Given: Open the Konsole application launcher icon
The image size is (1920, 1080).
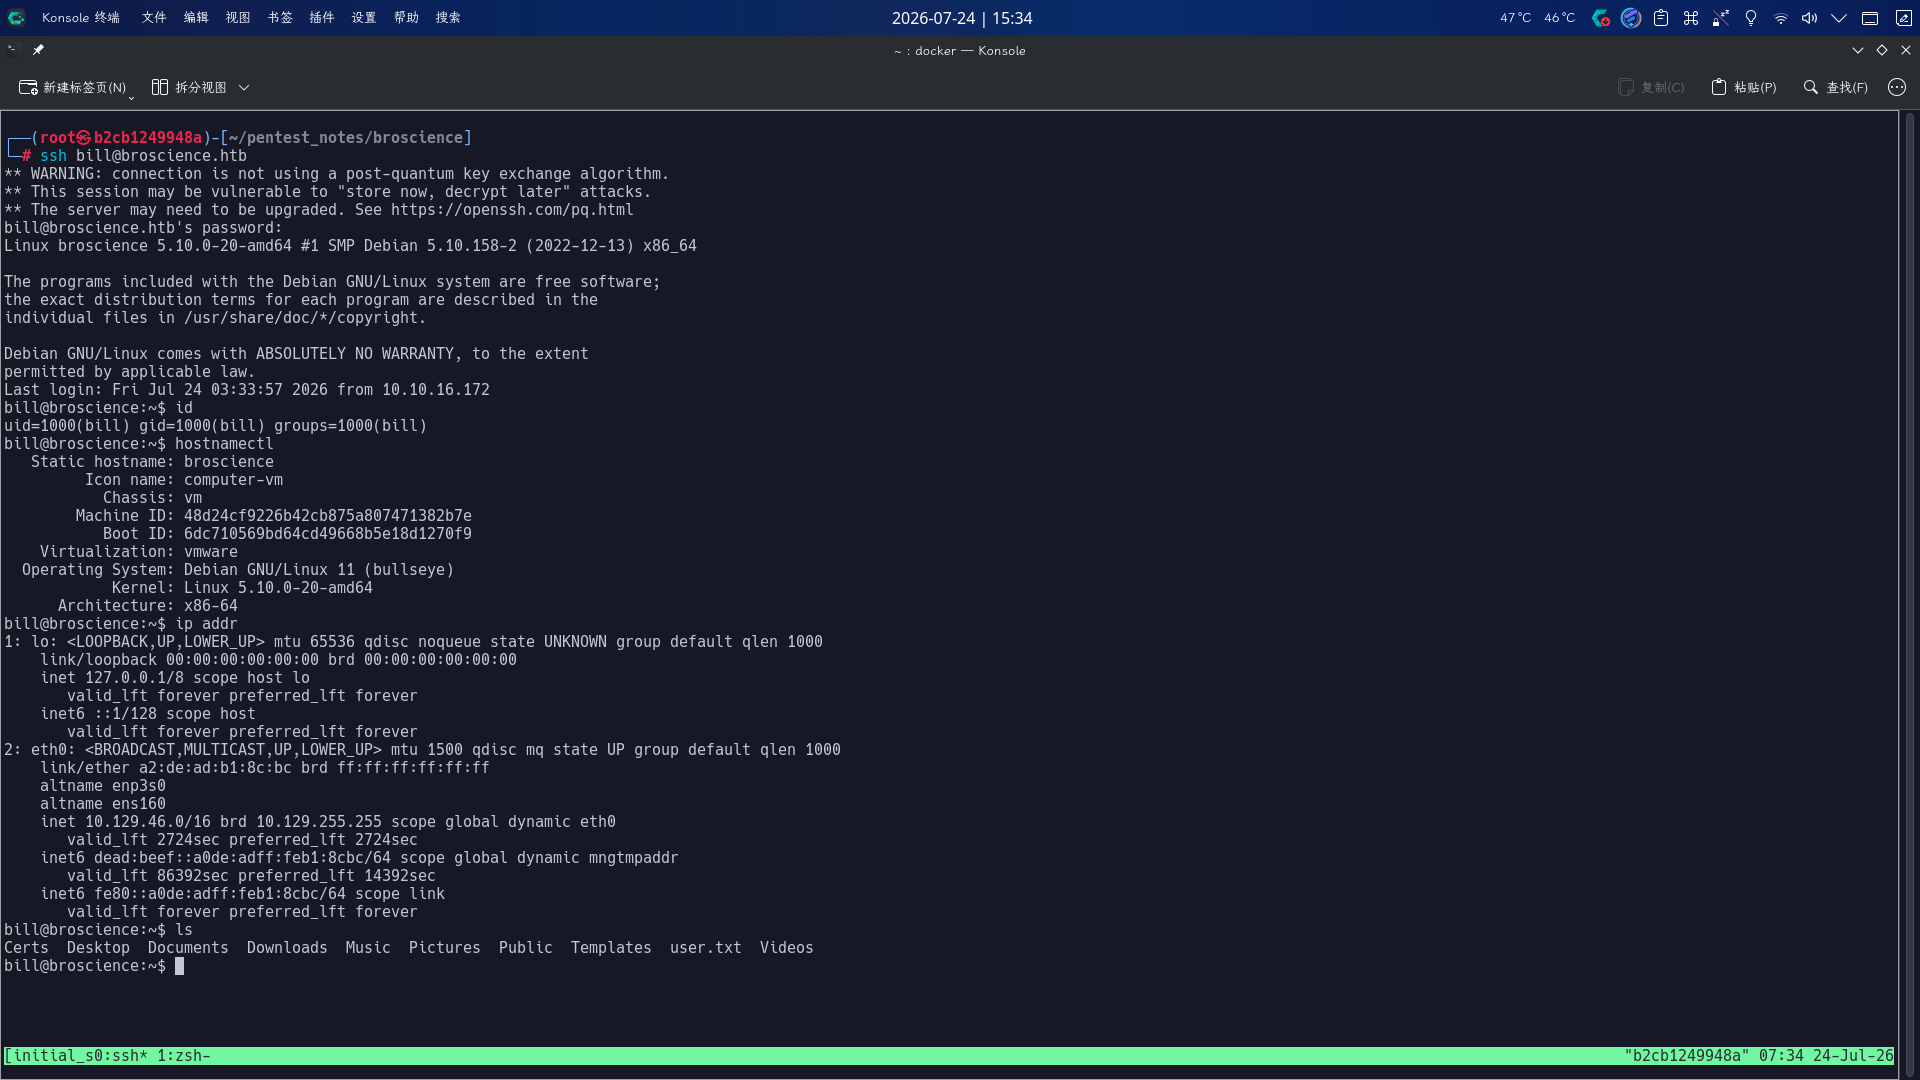Looking at the screenshot, I should click(16, 17).
